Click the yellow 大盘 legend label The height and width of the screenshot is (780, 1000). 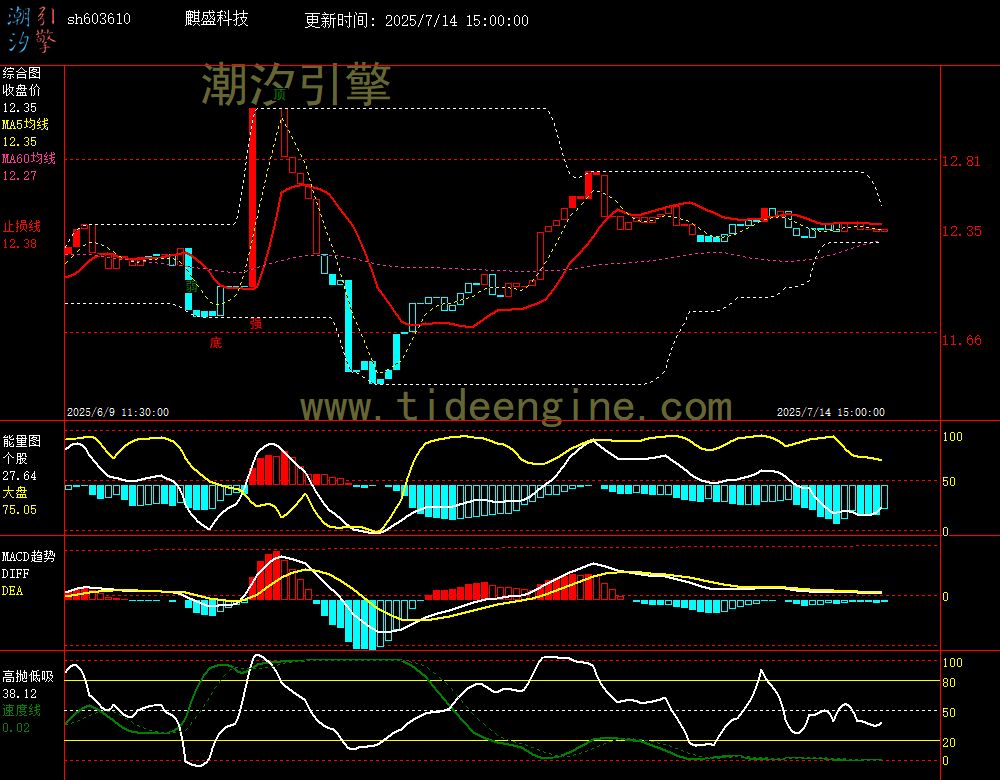coord(15,492)
